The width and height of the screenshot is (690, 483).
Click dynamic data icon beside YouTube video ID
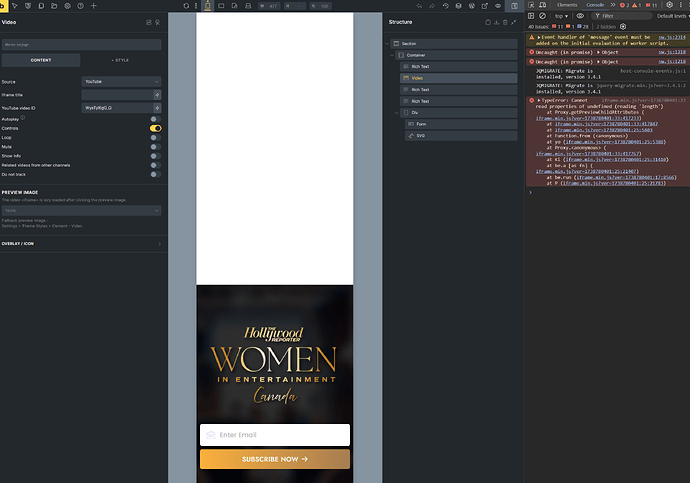pyautogui.click(x=157, y=108)
